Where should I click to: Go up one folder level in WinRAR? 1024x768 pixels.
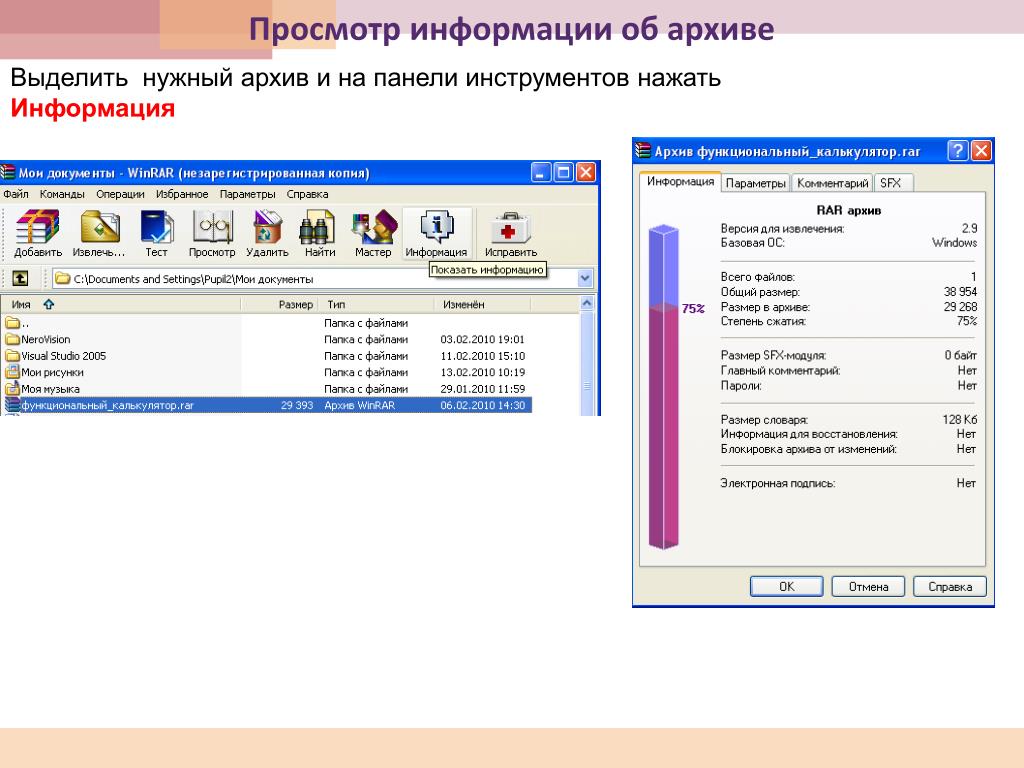pyautogui.click(x=20, y=278)
